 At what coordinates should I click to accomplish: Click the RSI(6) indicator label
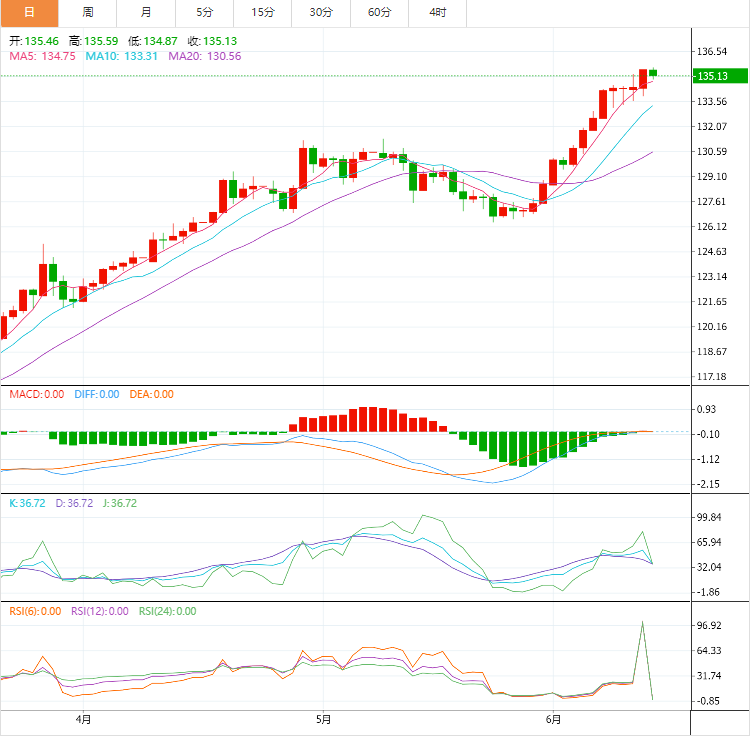click(35, 611)
